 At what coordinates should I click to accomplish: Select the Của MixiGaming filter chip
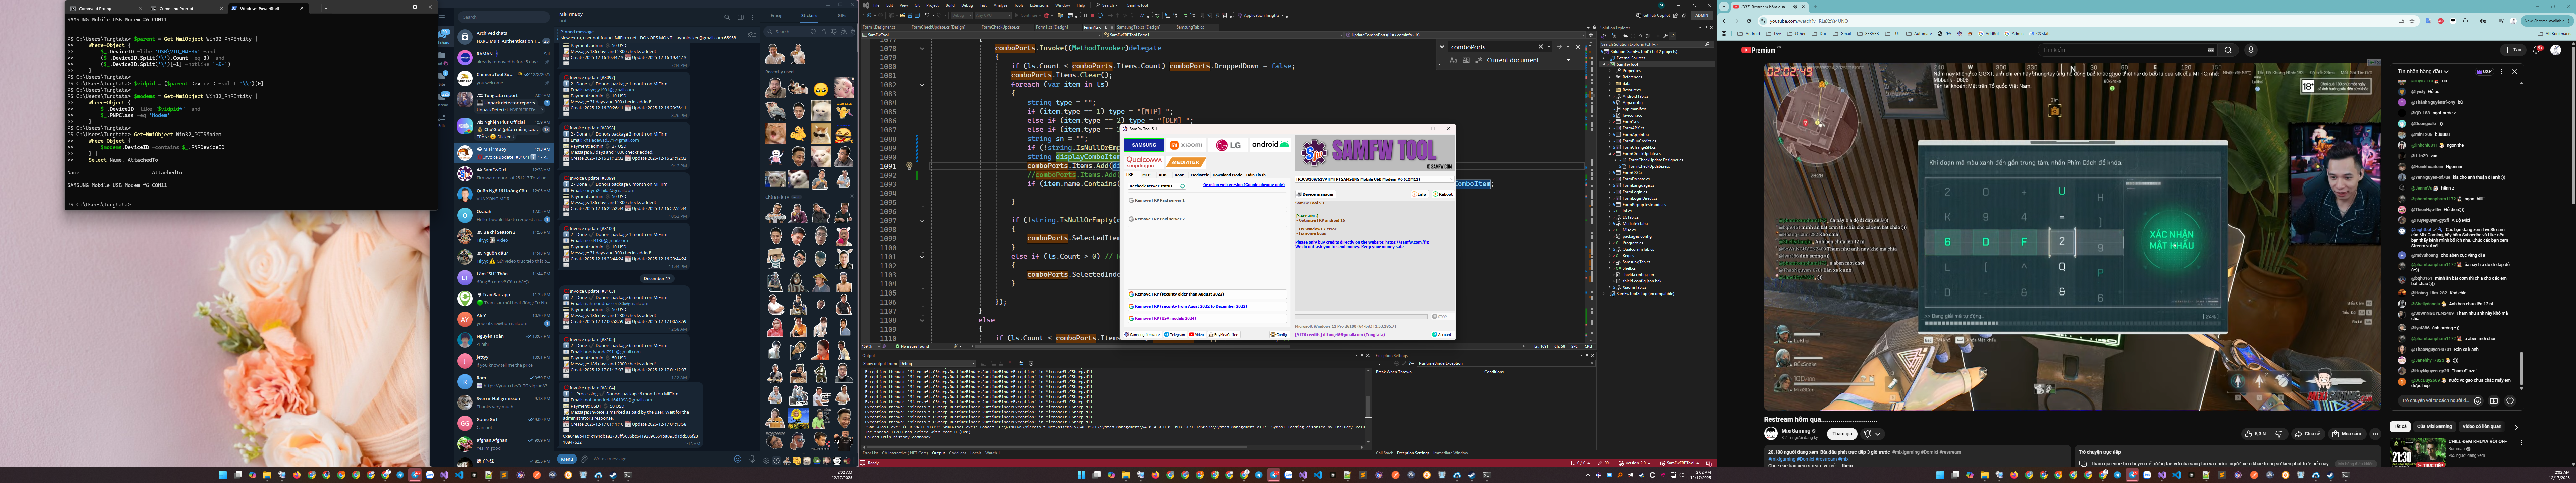coord(2434,427)
